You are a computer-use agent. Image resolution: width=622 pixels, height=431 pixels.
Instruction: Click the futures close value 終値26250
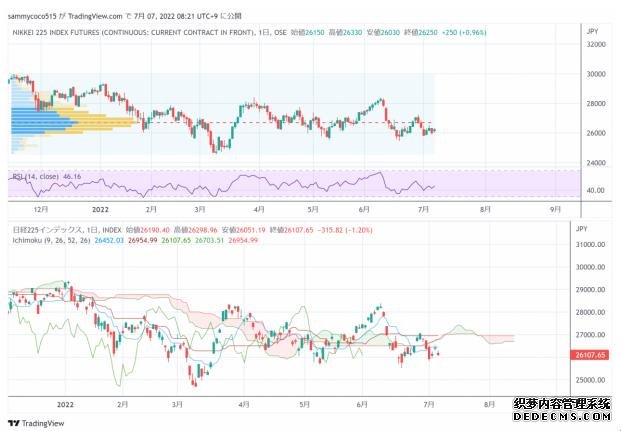click(420, 33)
